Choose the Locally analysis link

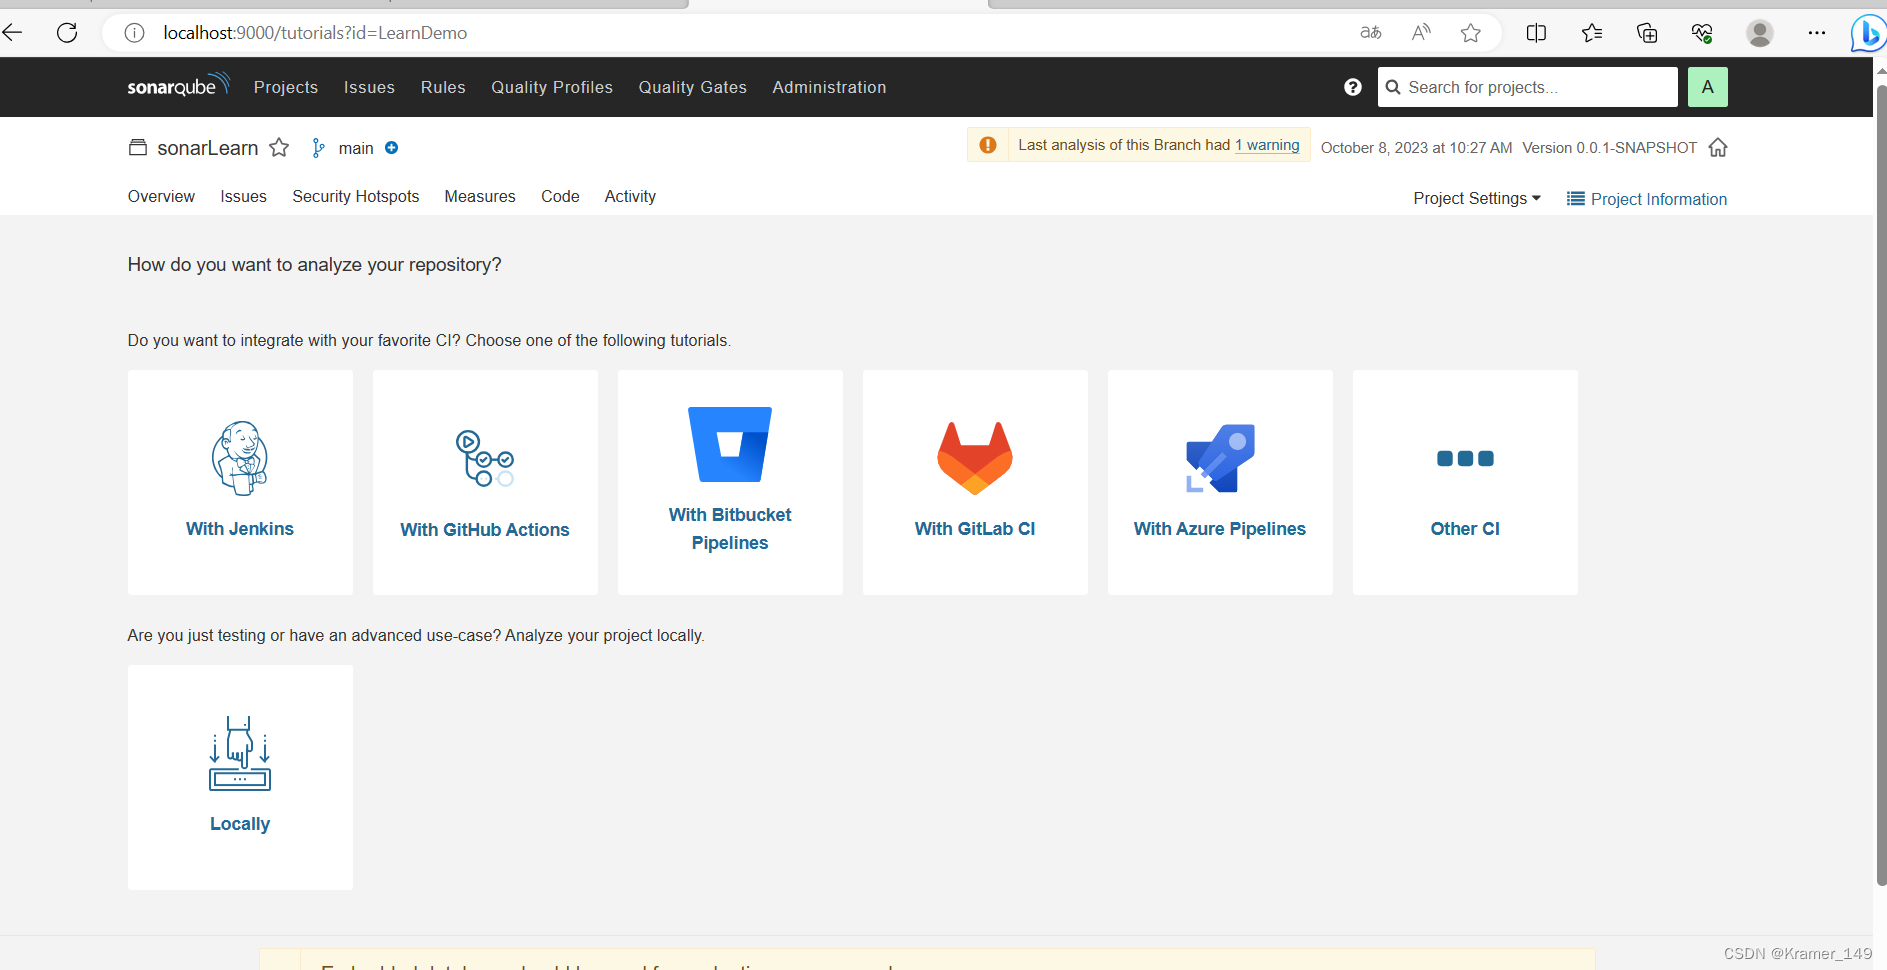[x=240, y=824]
